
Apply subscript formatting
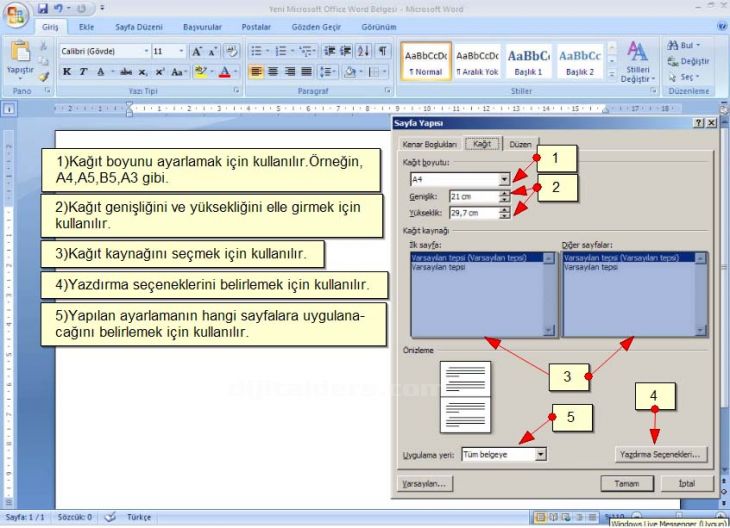click(x=143, y=72)
